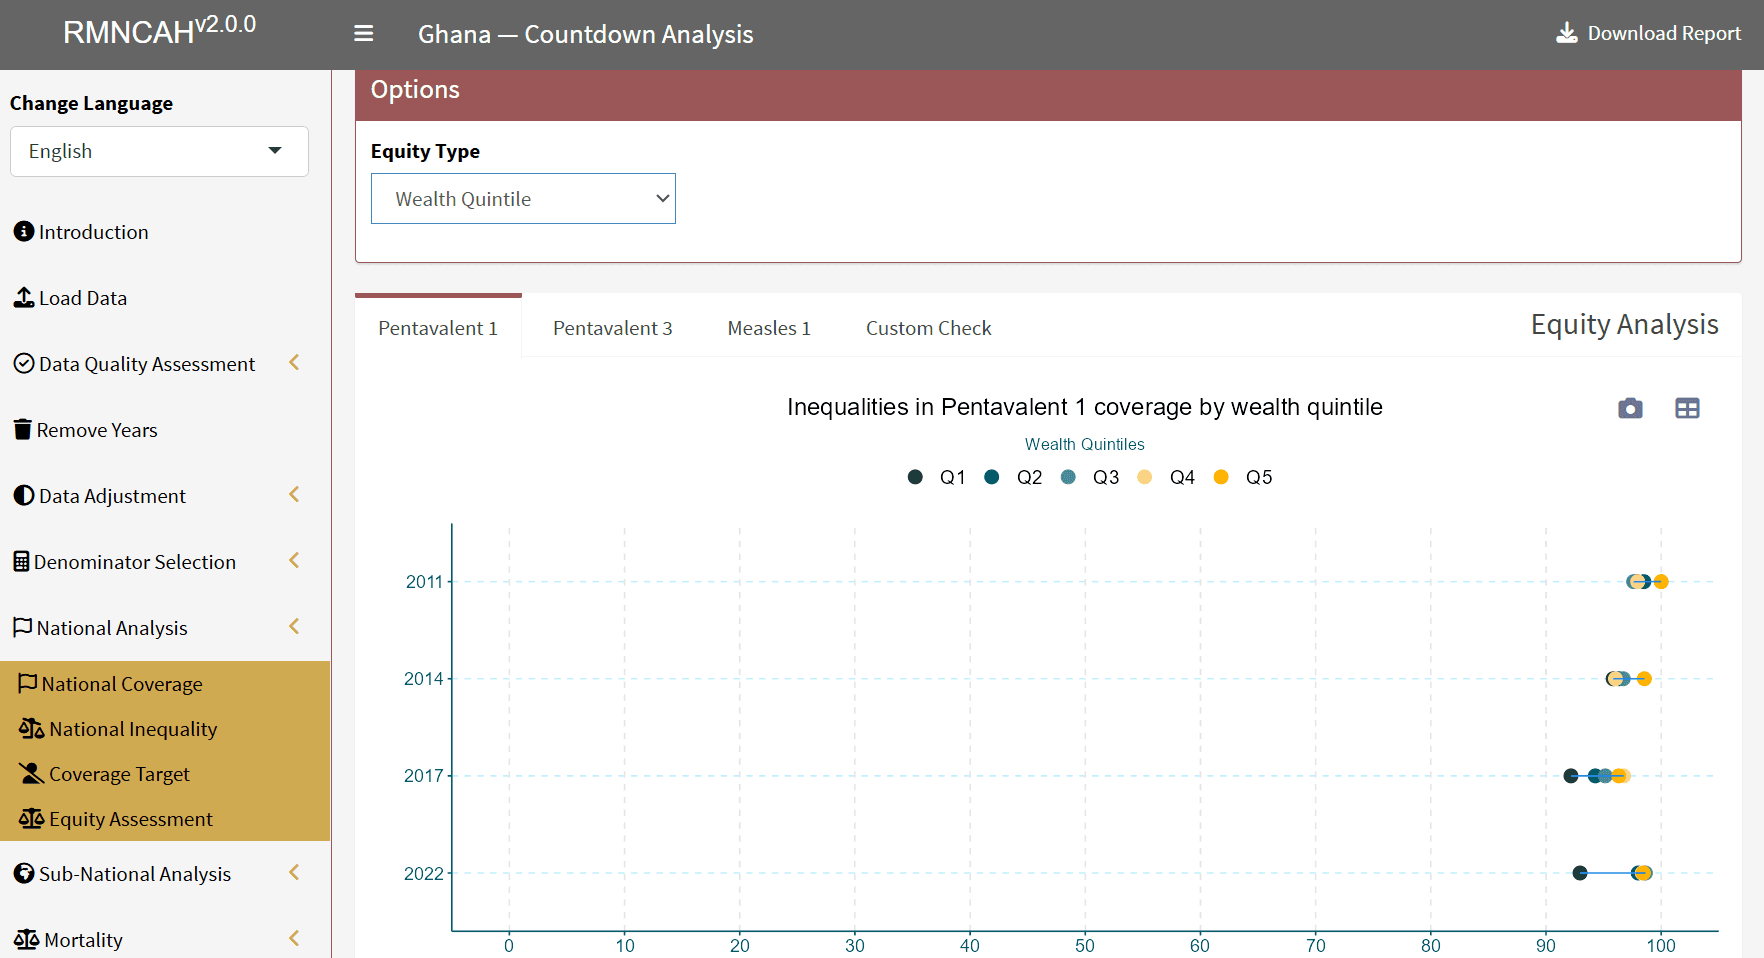Open the Custom Check tab
This screenshot has height=958, width=1764.
pyautogui.click(x=928, y=328)
